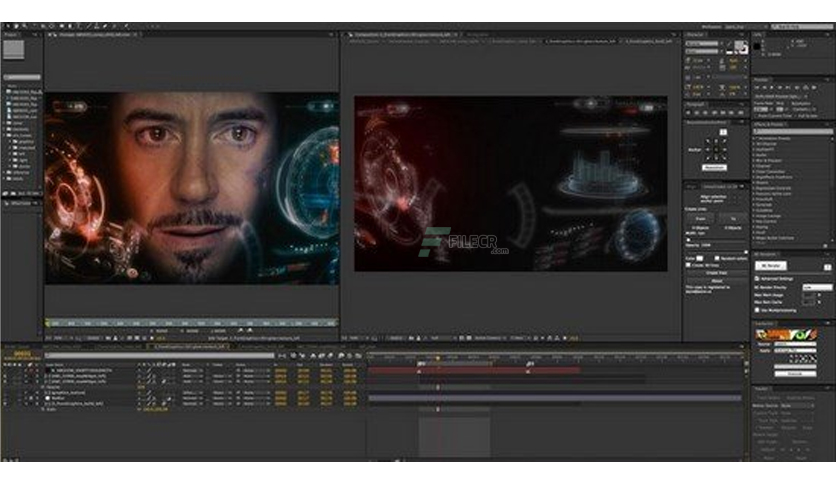Toggle Hide Shy Layers timeline switch

click(x=313, y=356)
